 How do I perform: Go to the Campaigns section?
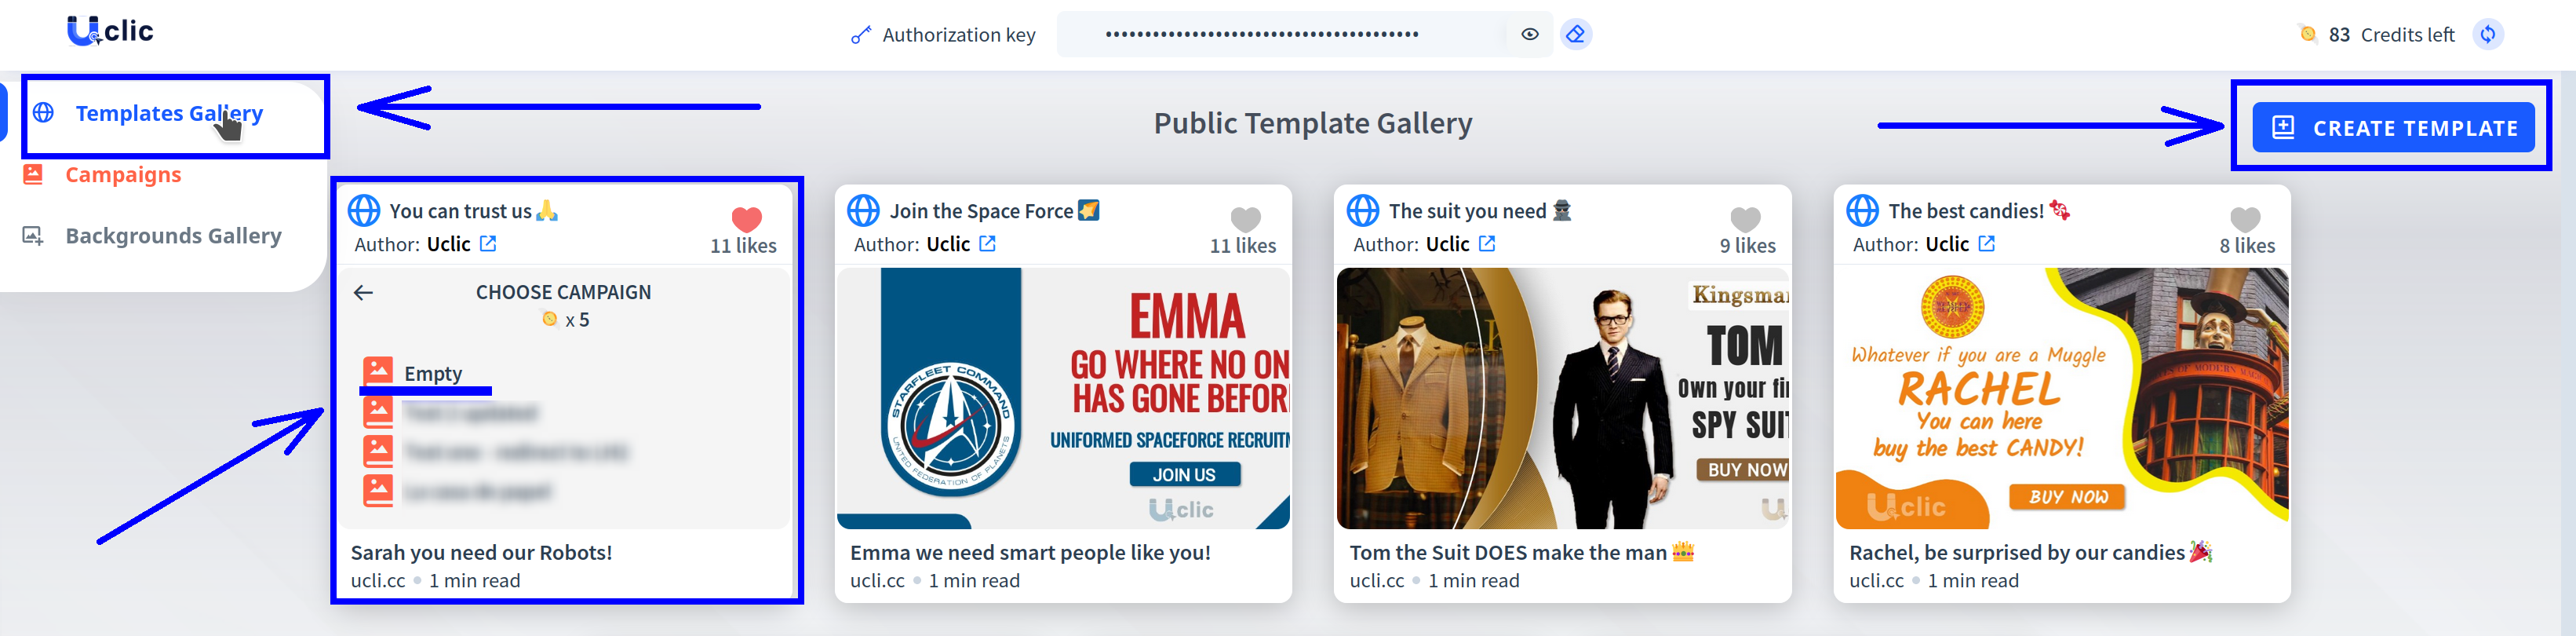[x=122, y=175]
